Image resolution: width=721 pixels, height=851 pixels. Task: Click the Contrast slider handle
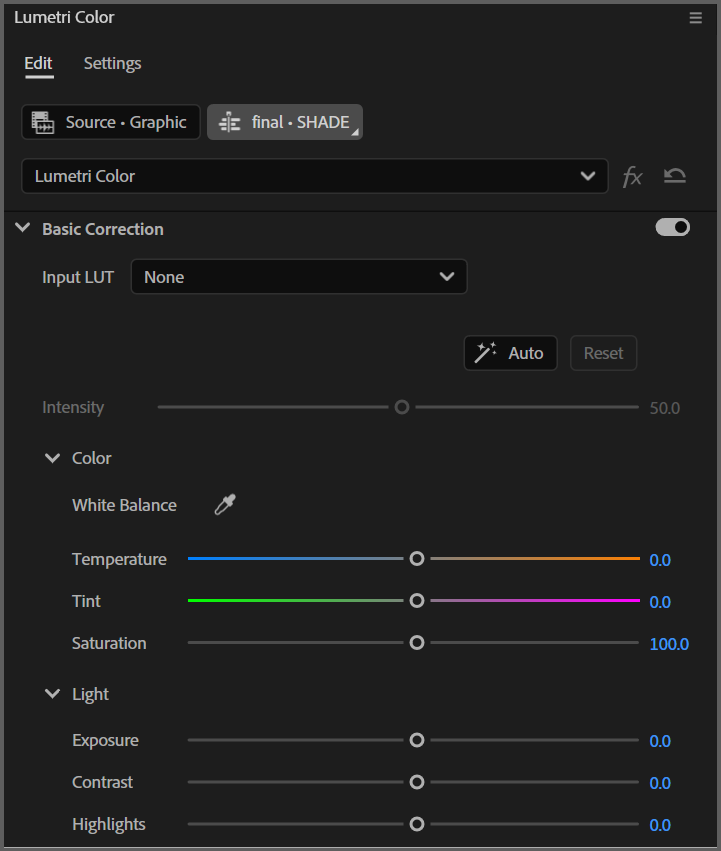point(417,782)
